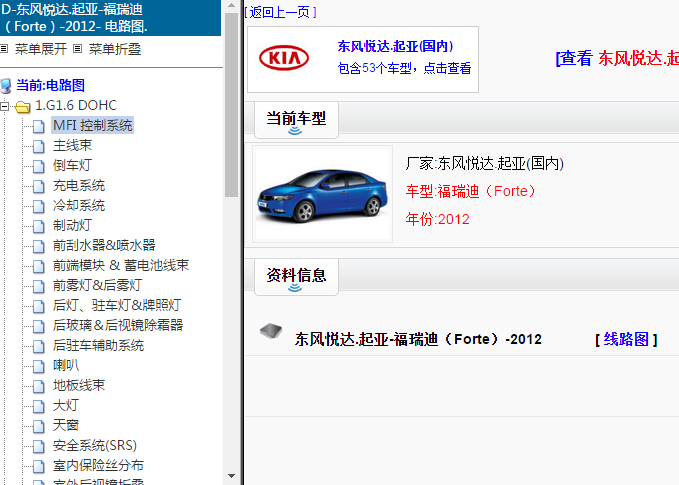Click the page icon beside 后驻车辅助系统

tap(39, 346)
